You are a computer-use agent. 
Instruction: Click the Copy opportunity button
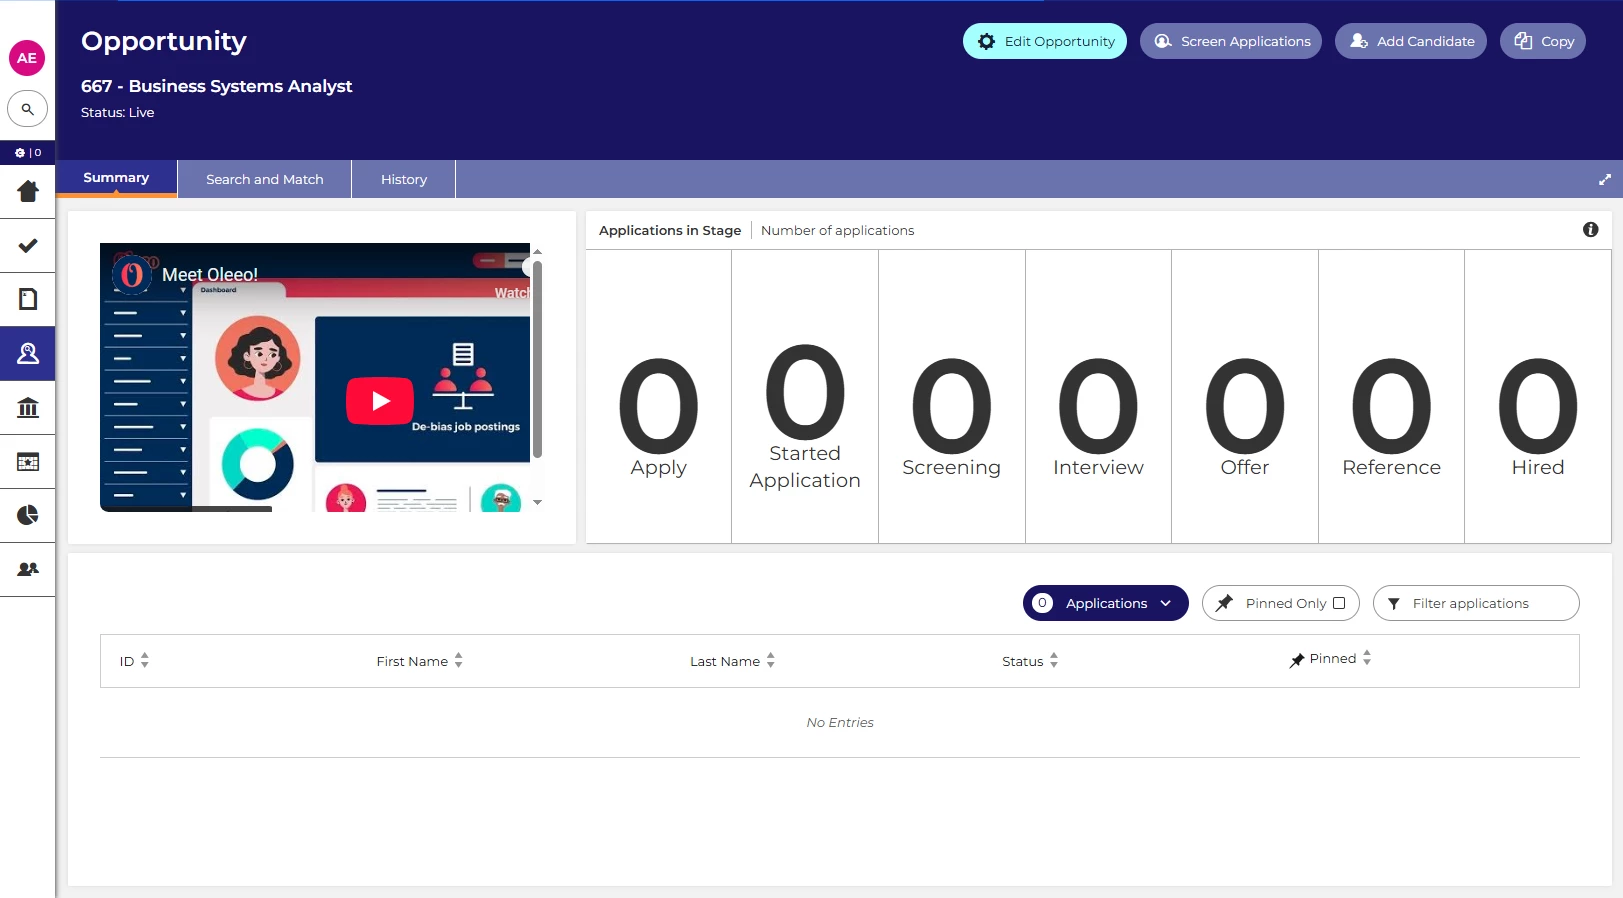[1543, 41]
